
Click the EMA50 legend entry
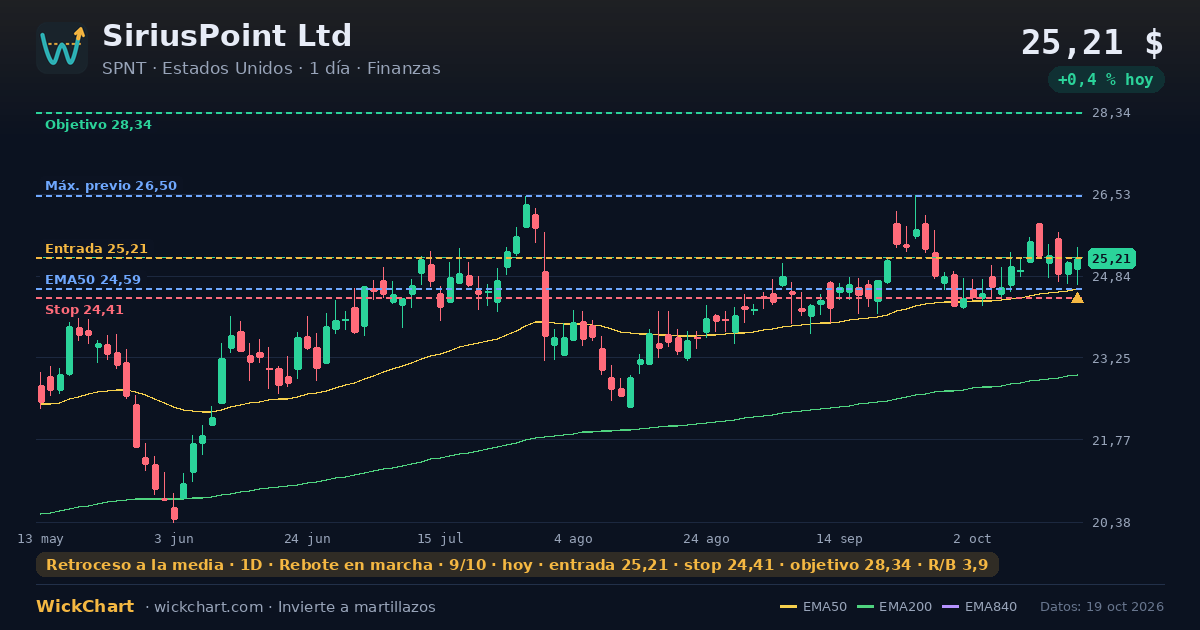pos(813,607)
